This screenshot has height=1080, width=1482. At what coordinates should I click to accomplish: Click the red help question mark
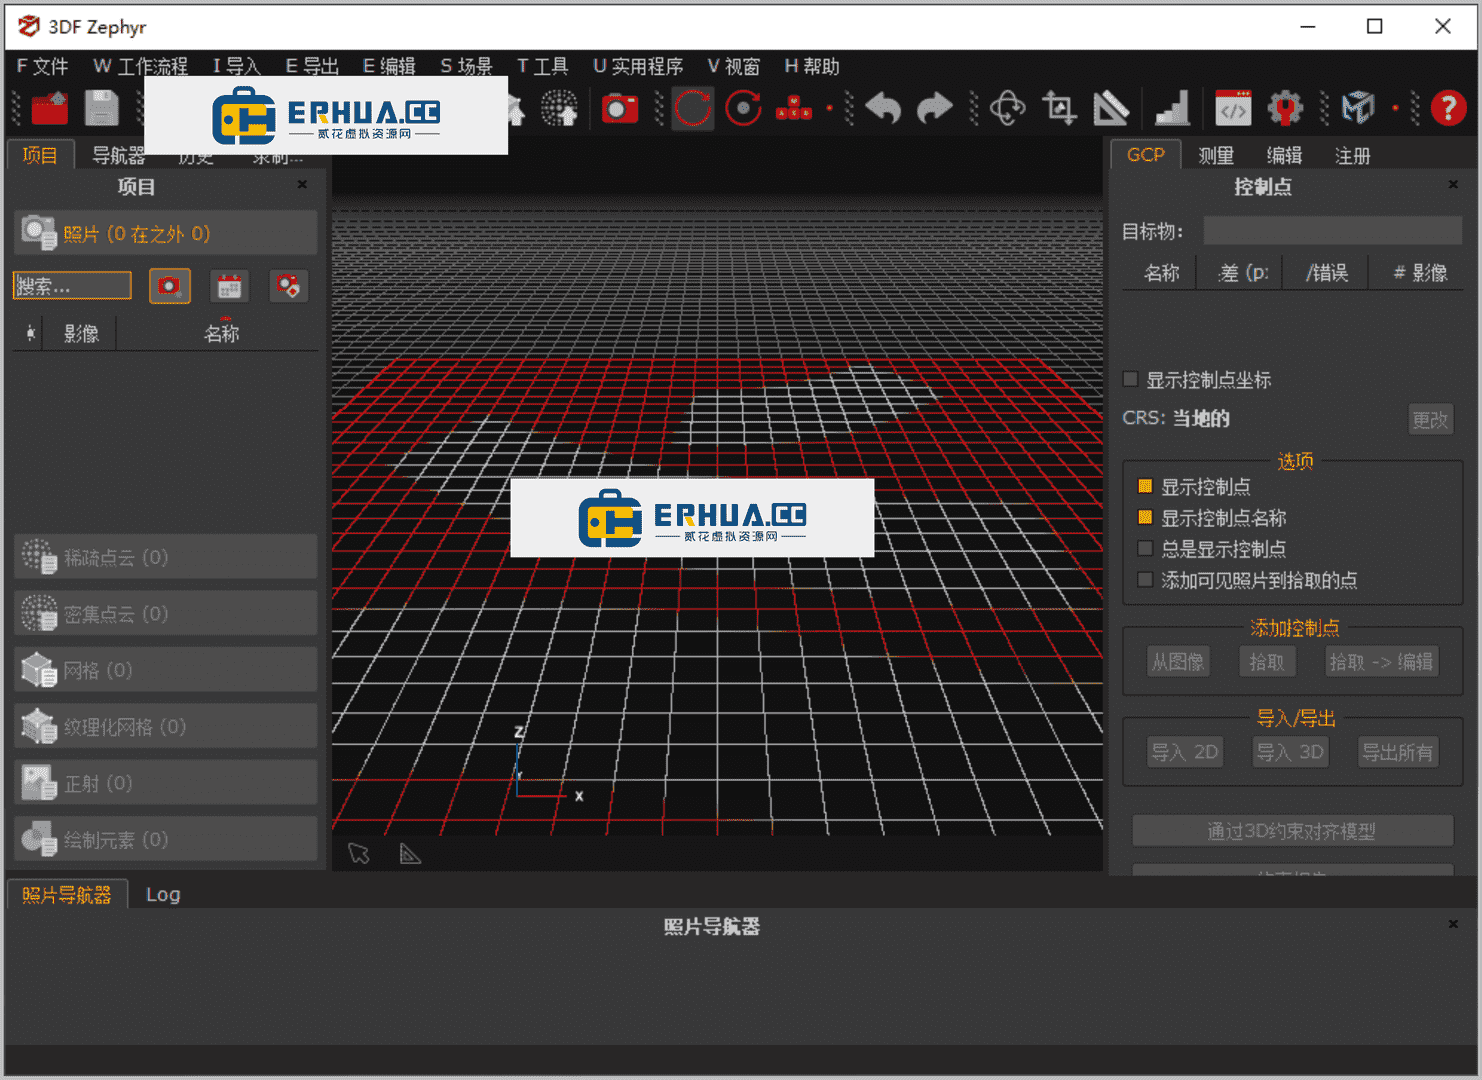coord(1448,108)
